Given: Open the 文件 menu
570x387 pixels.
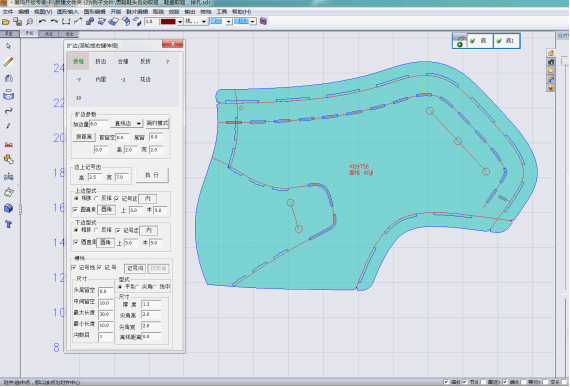Looking at the screenshot, I should pos(7,12).
